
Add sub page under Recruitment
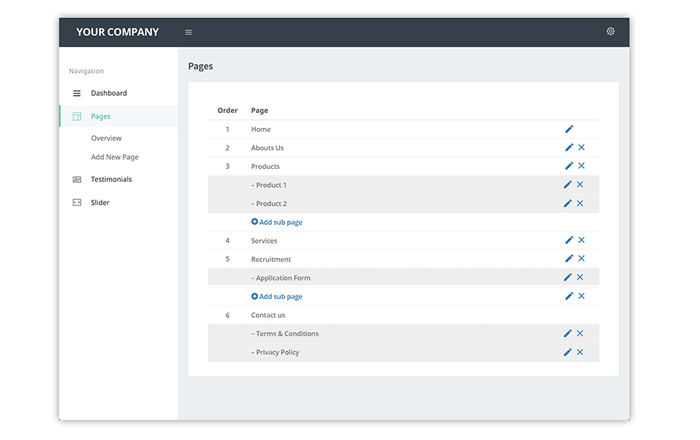click(277, 296)
